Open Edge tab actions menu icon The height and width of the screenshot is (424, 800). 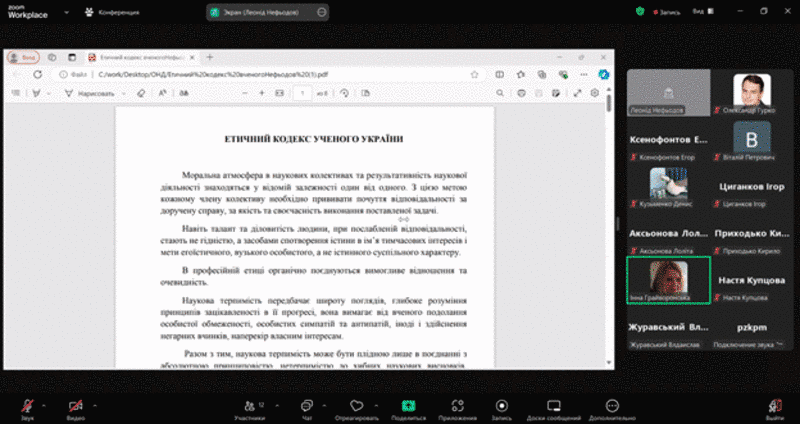pyautogui.click(x=72, y=58)
